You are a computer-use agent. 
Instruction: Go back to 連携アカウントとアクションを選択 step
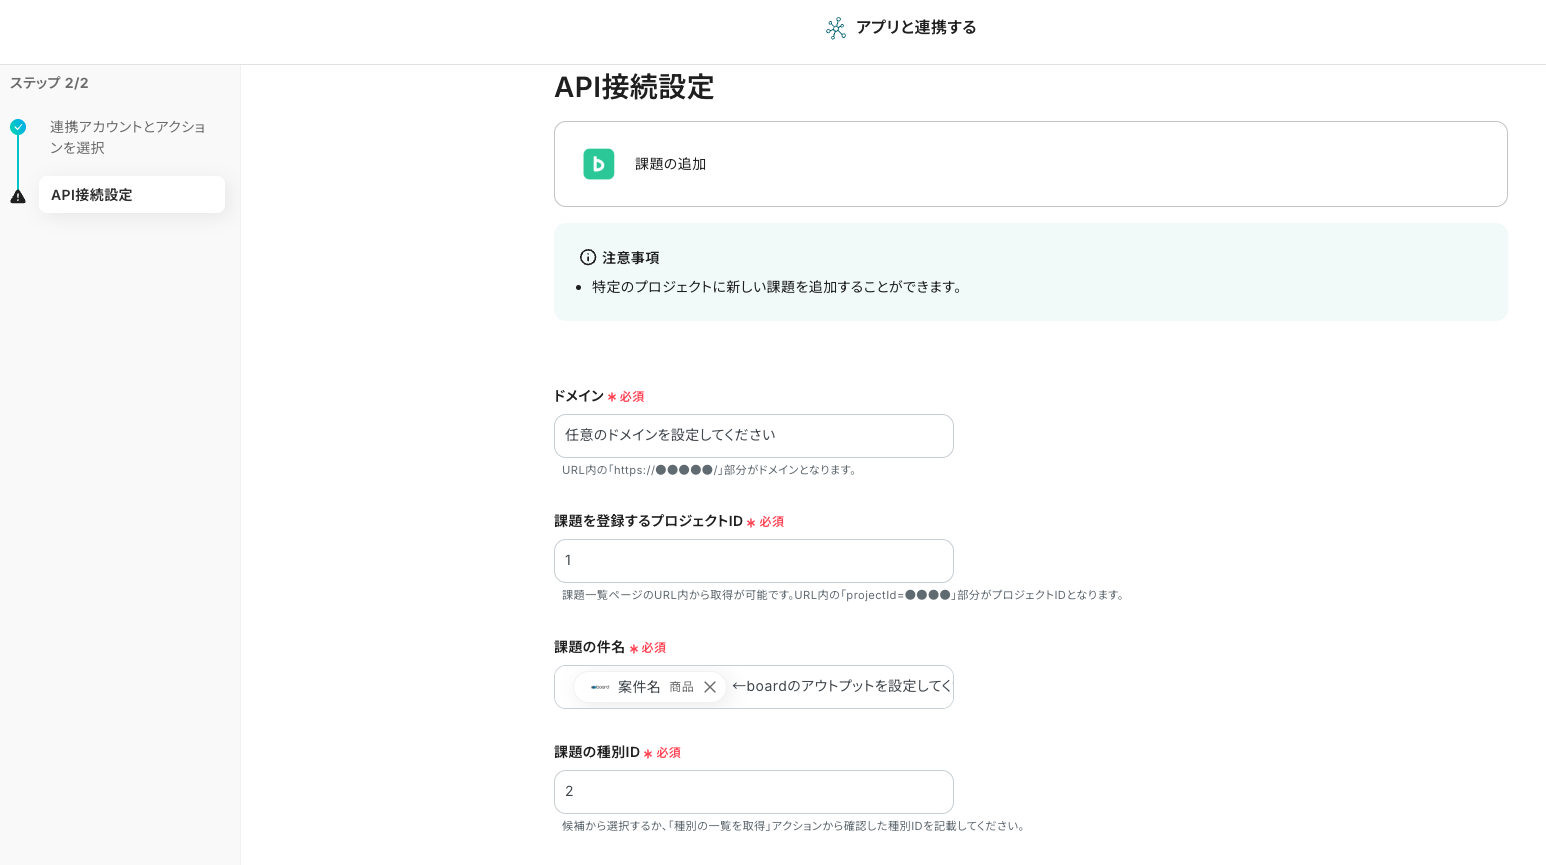pos(127,137)
